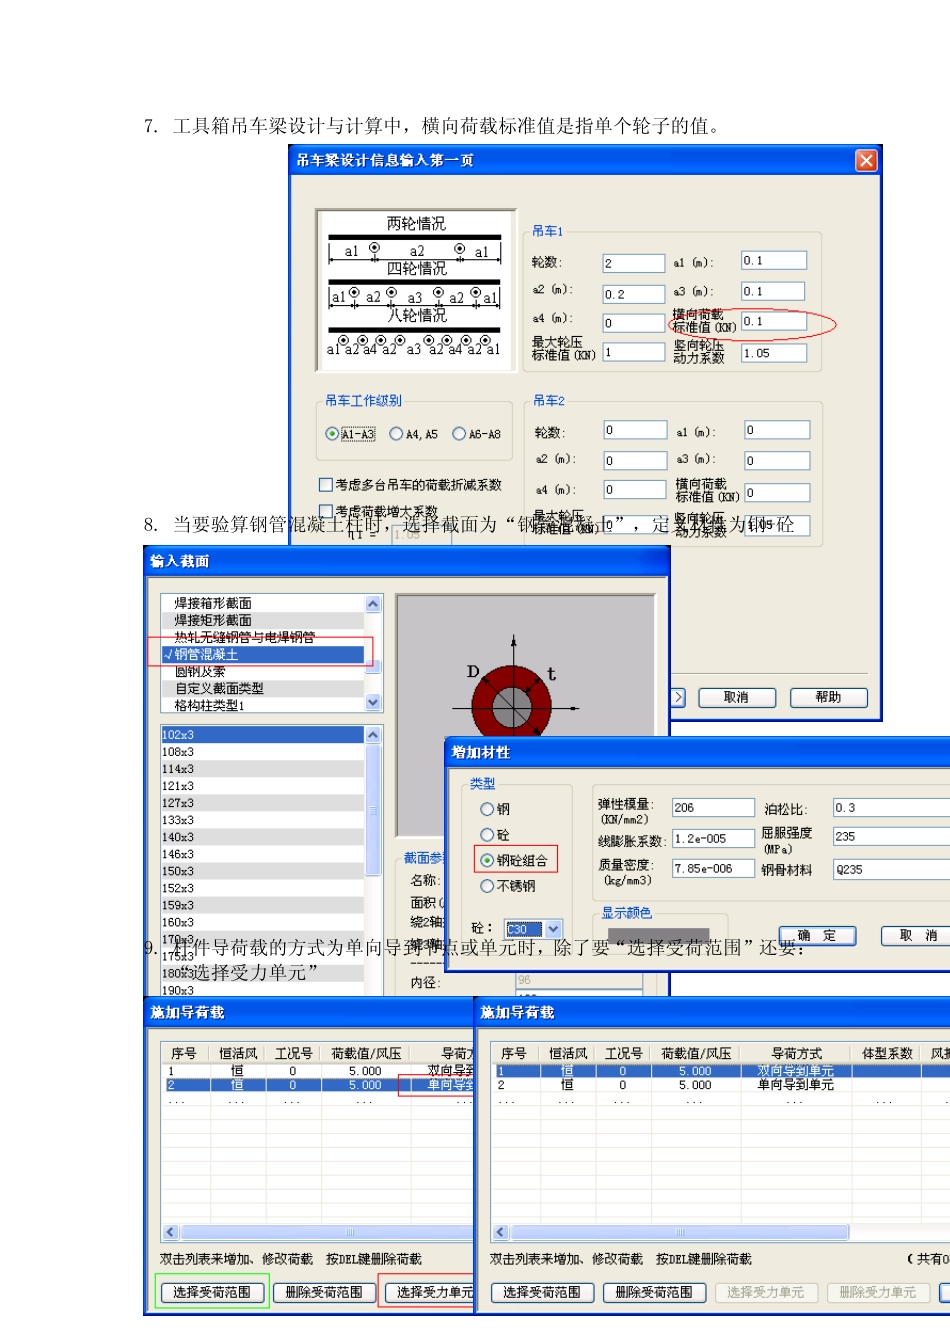Screen dimensions: 950x1344
Task: Click 质量密度 field 7.85e-006
Action: click(713, 869)
